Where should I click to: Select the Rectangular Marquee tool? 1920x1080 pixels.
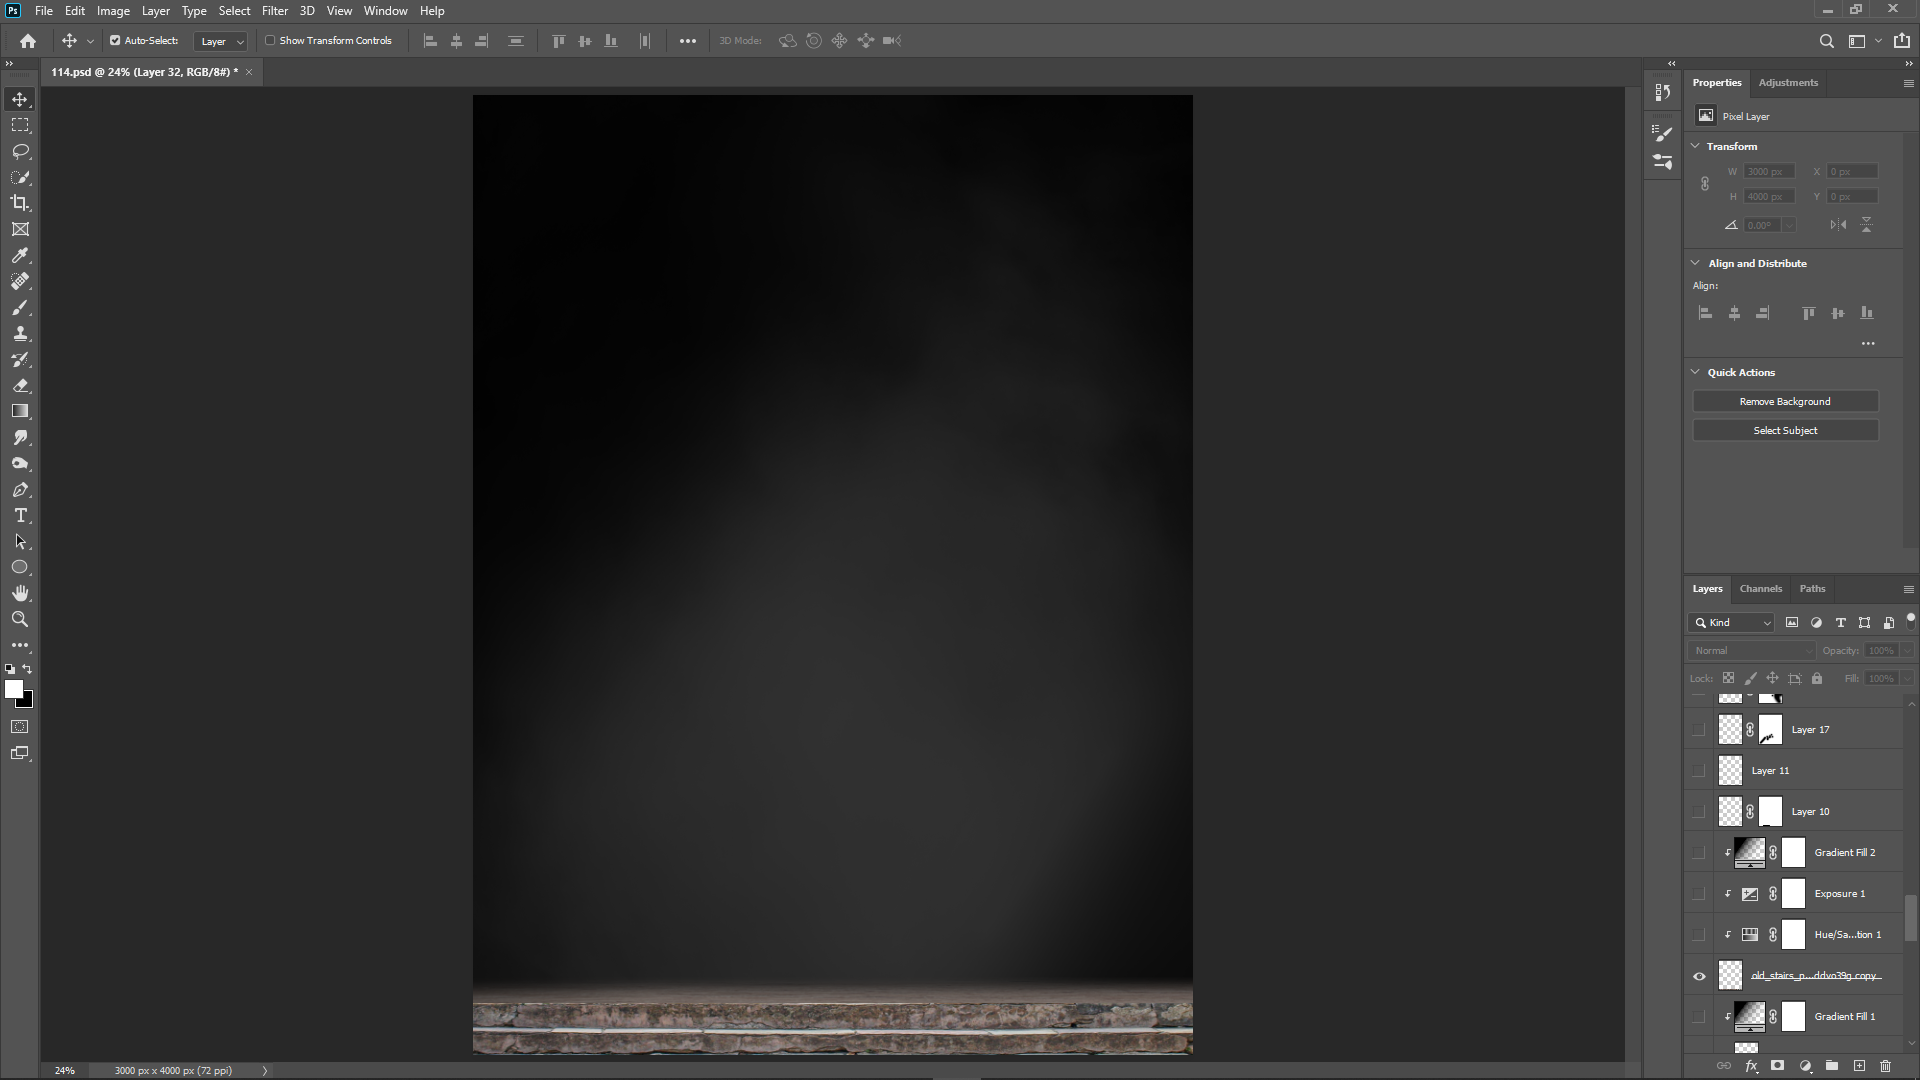(20, 125)
